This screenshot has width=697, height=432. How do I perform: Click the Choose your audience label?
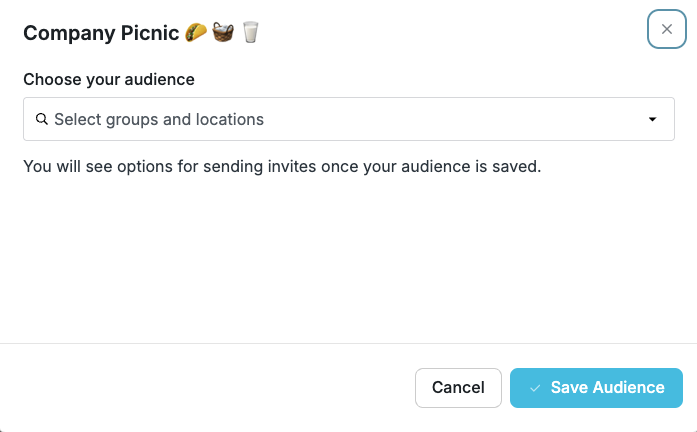point(109,79)
